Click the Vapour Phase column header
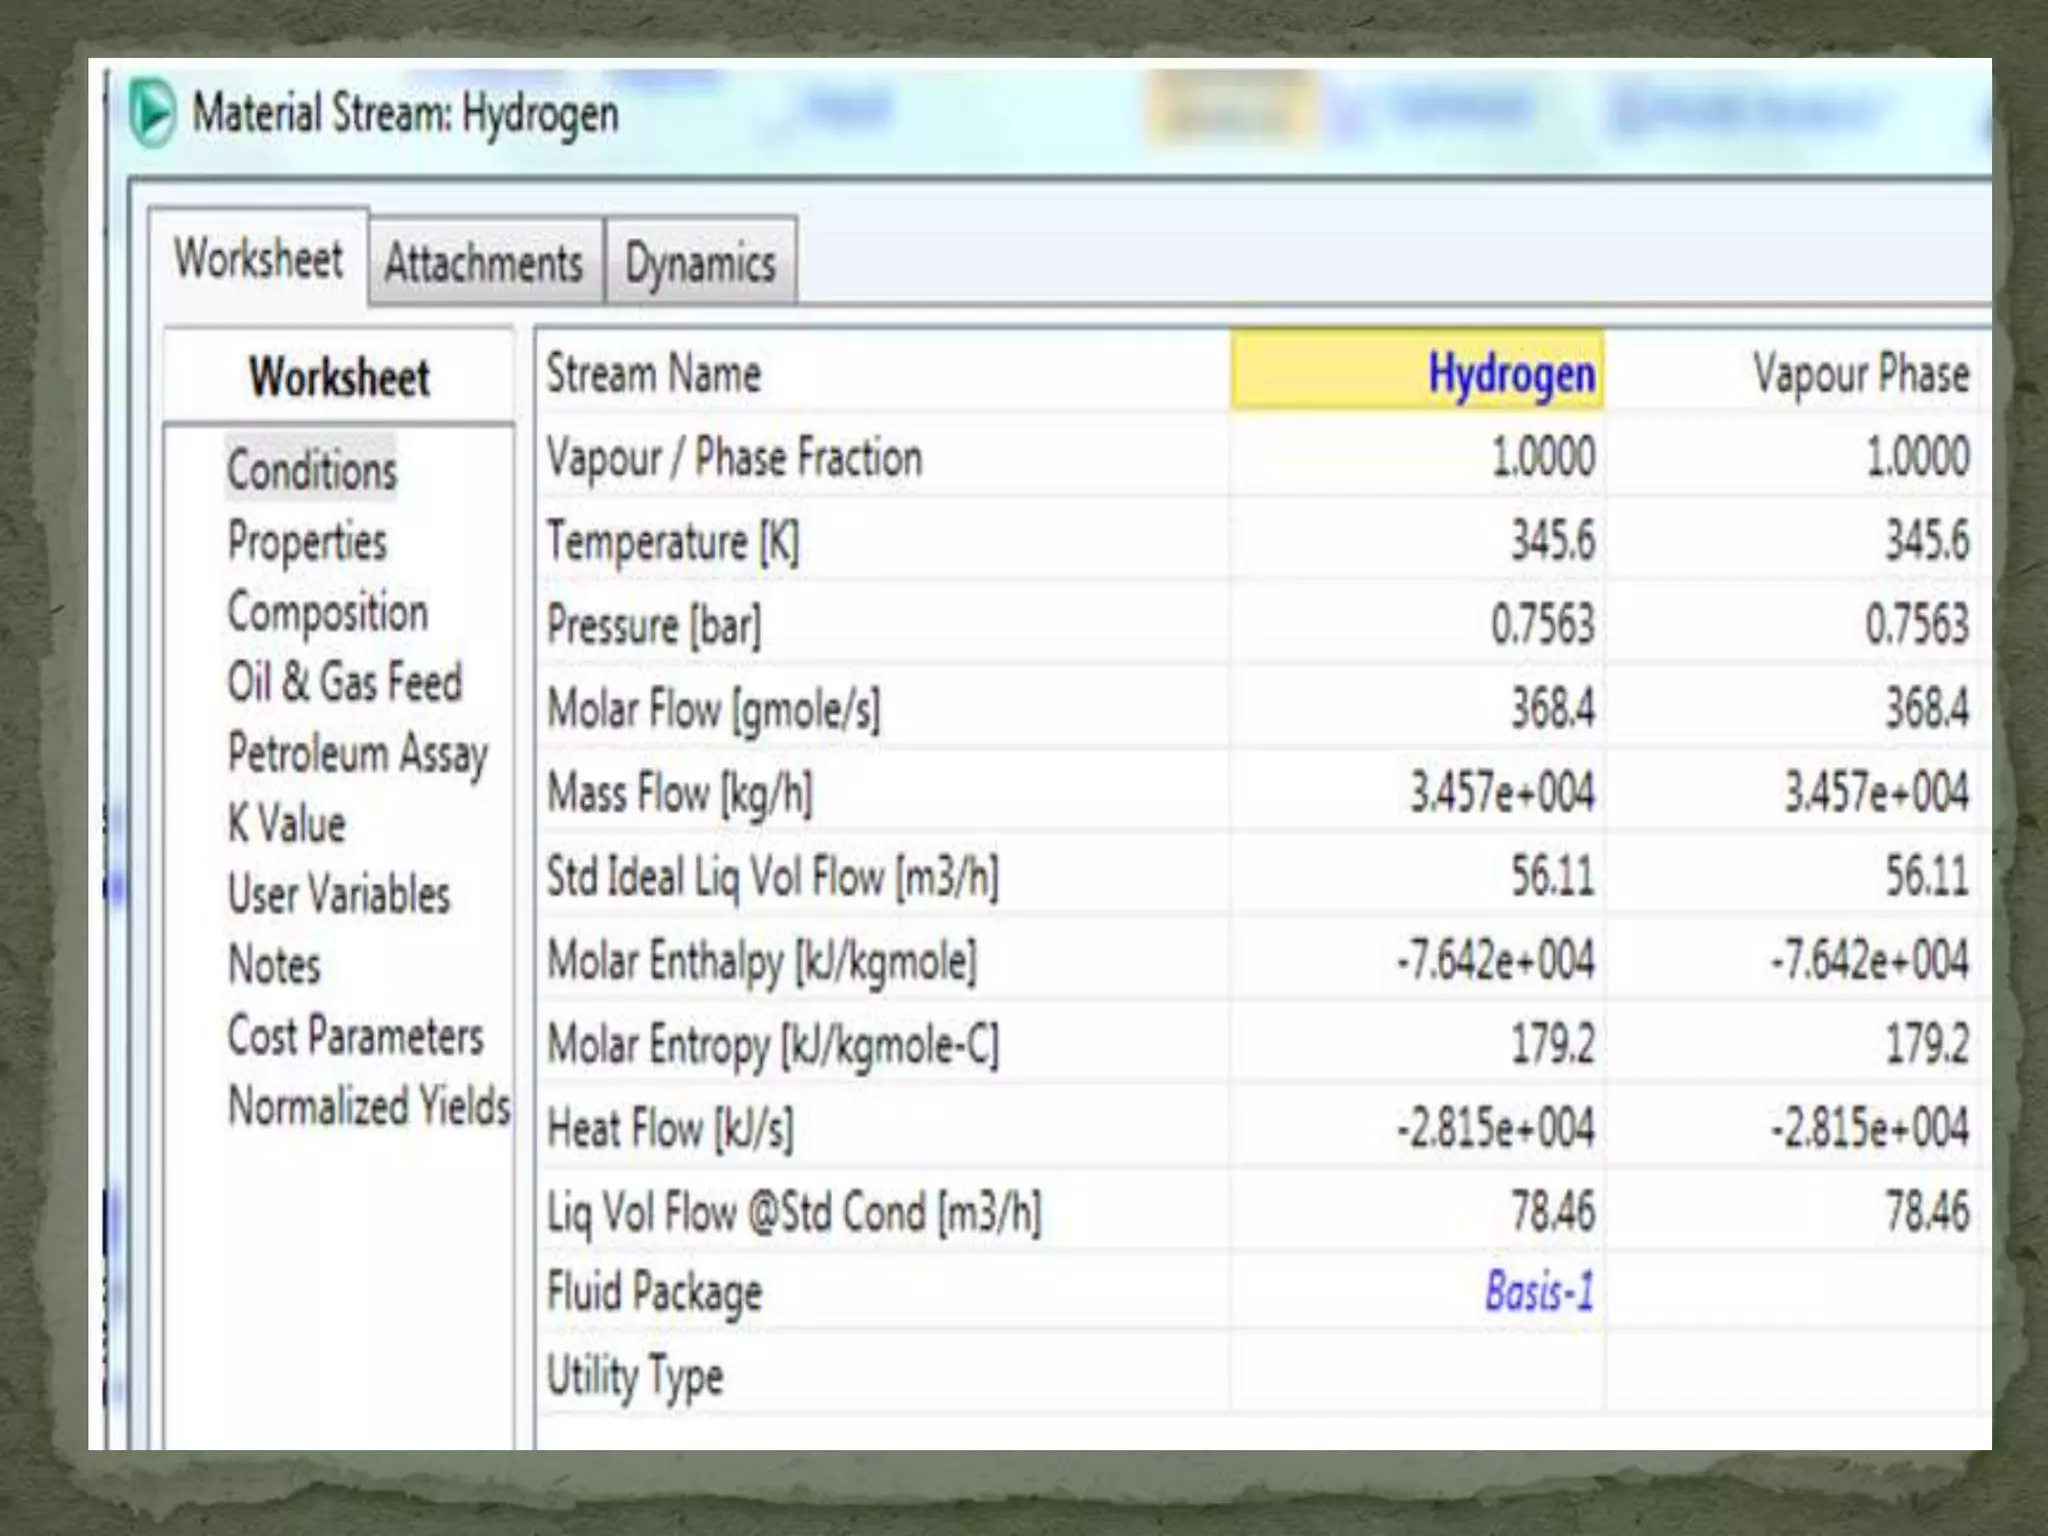 (1861, 373)
